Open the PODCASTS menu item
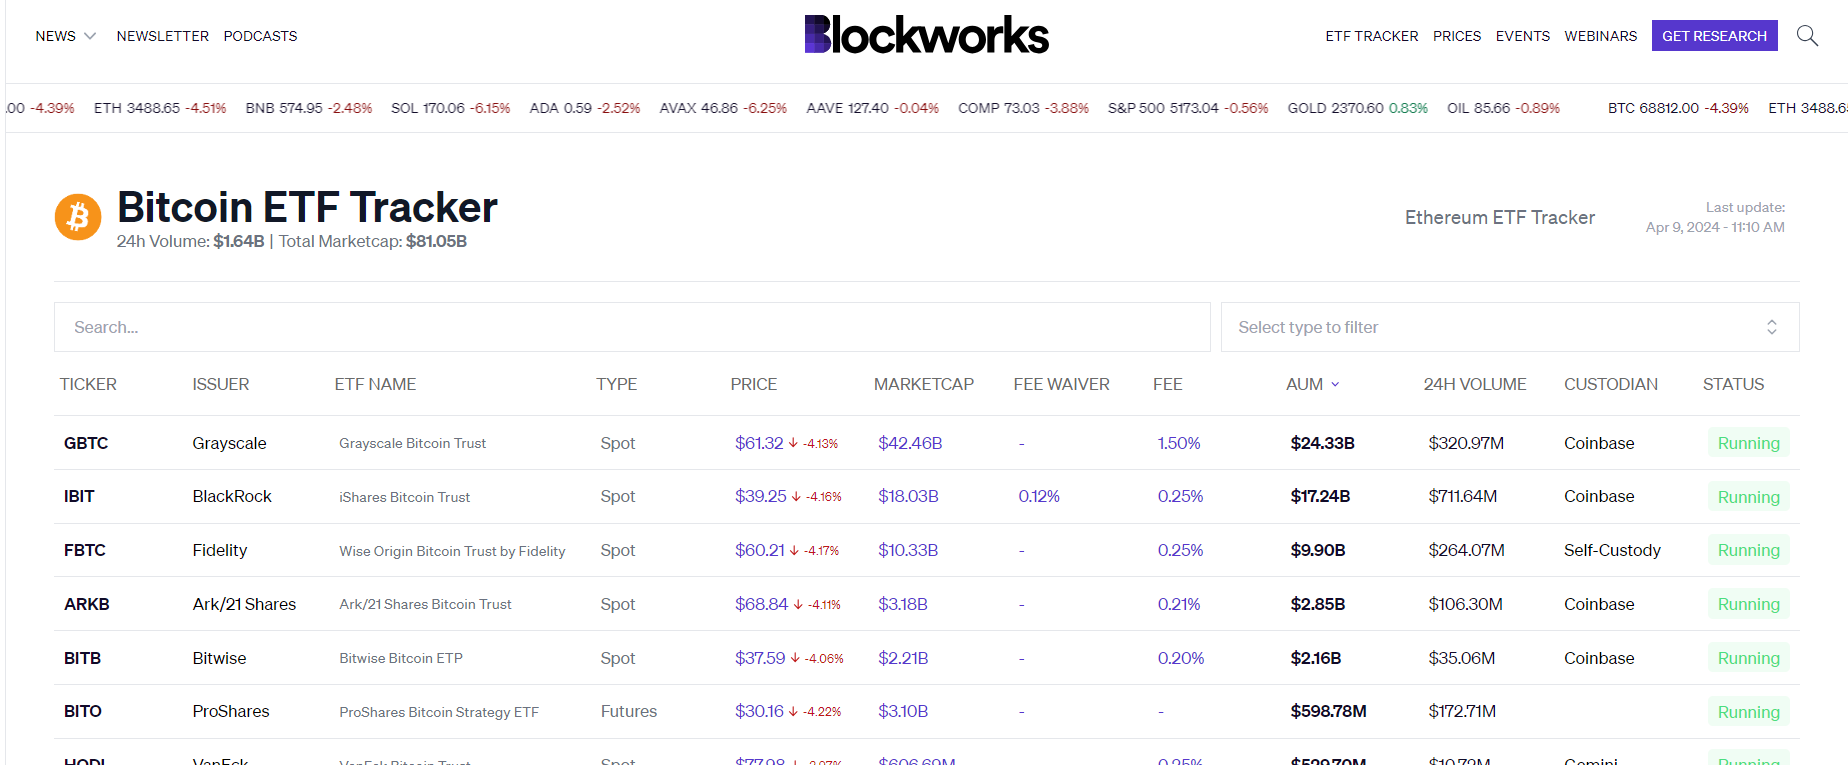 click(x=260, y=36)
